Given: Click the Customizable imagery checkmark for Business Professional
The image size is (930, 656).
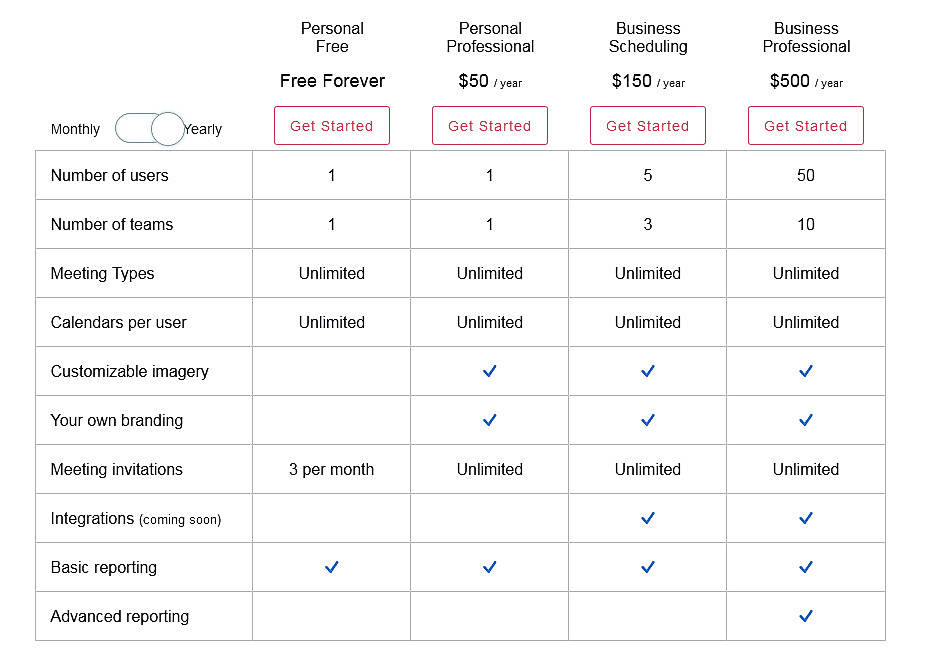Looking at the screenshot, I should (x=805, y=371).
